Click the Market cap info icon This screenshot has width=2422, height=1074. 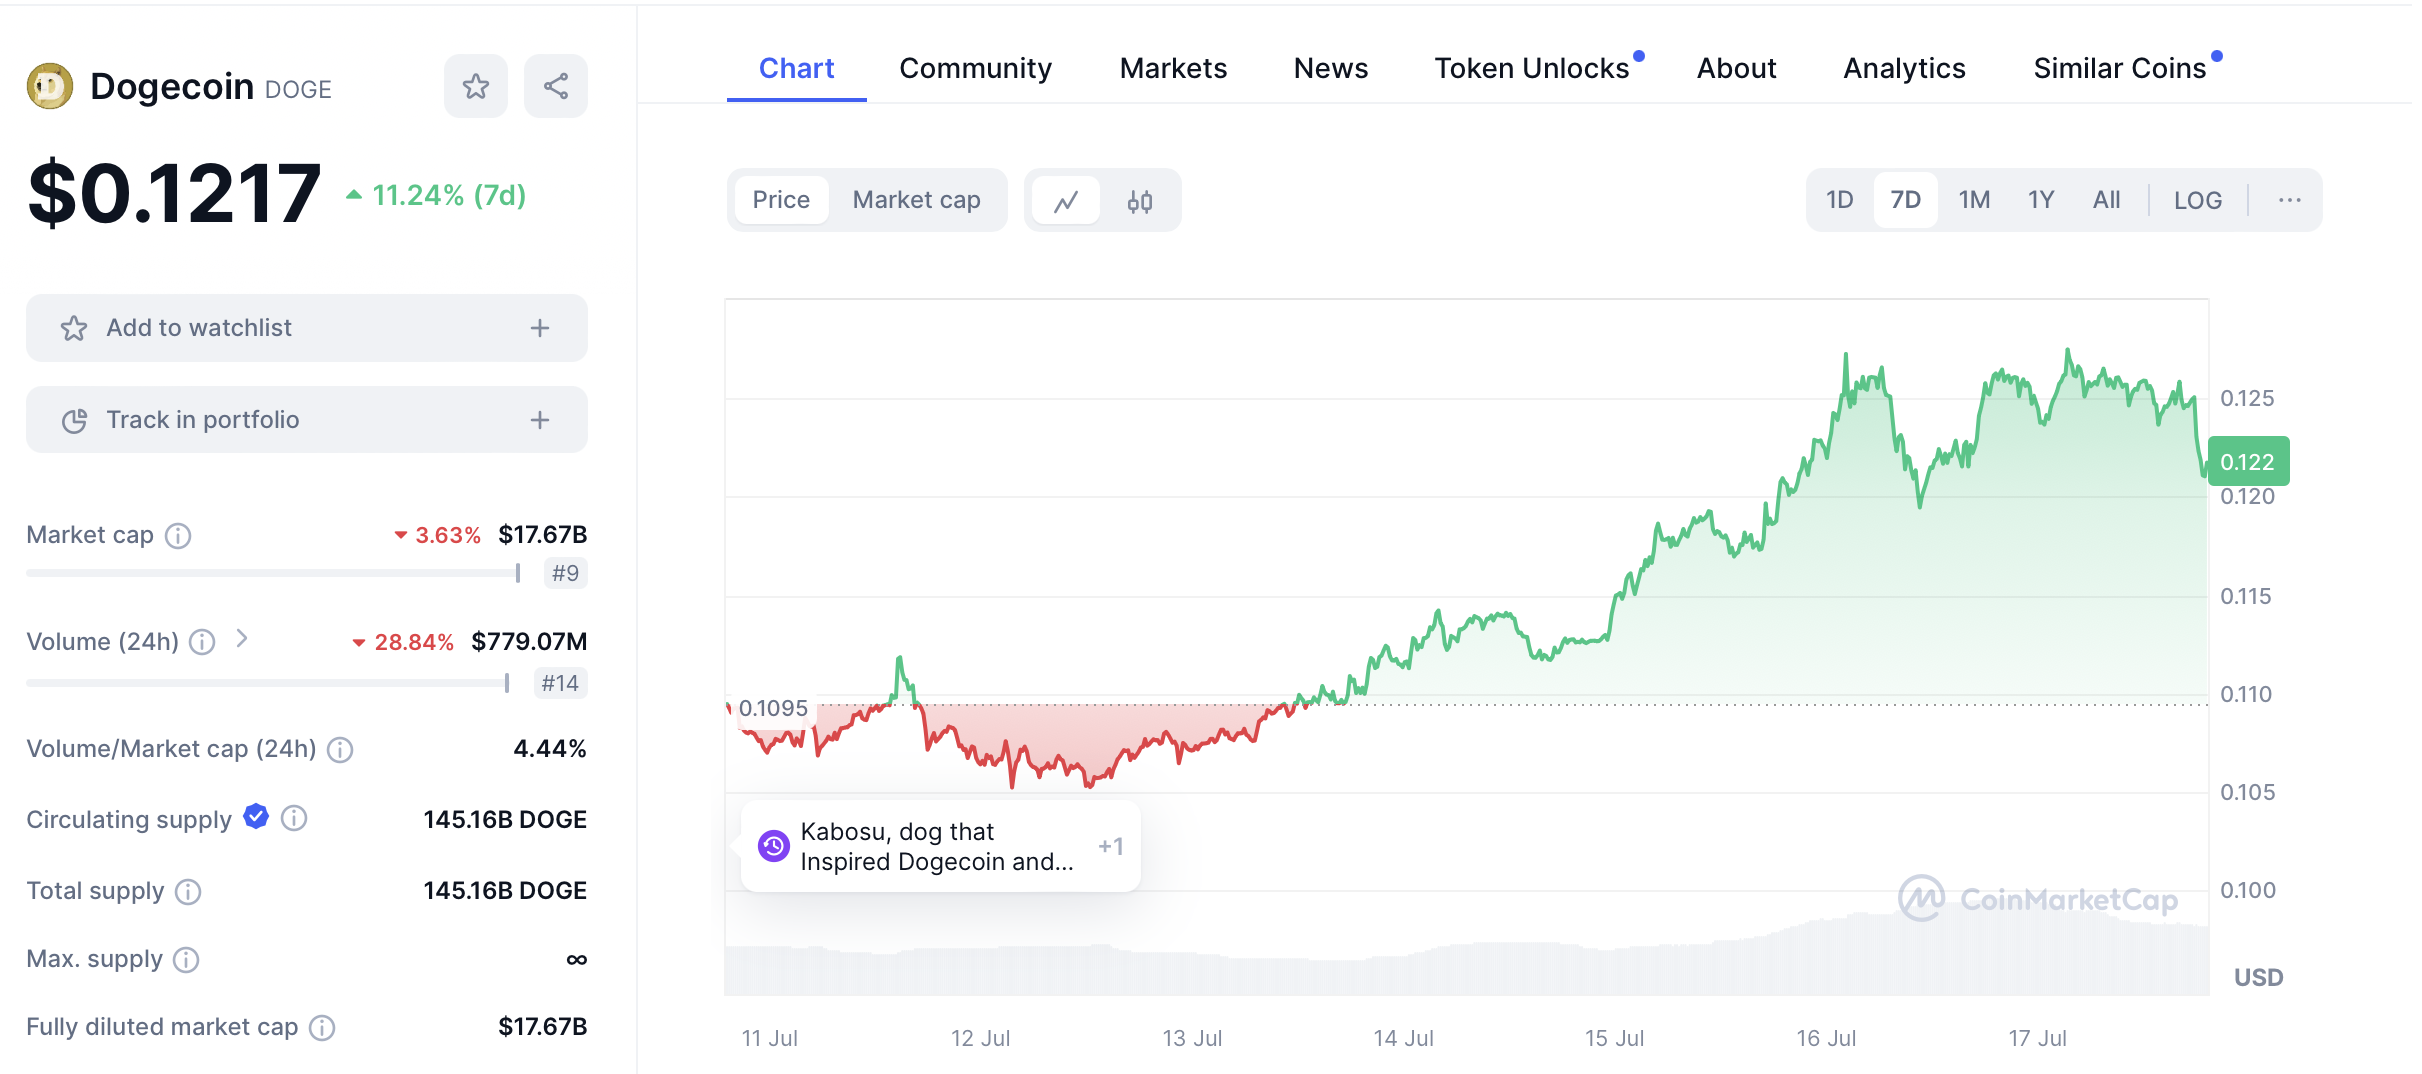point(178,536)
